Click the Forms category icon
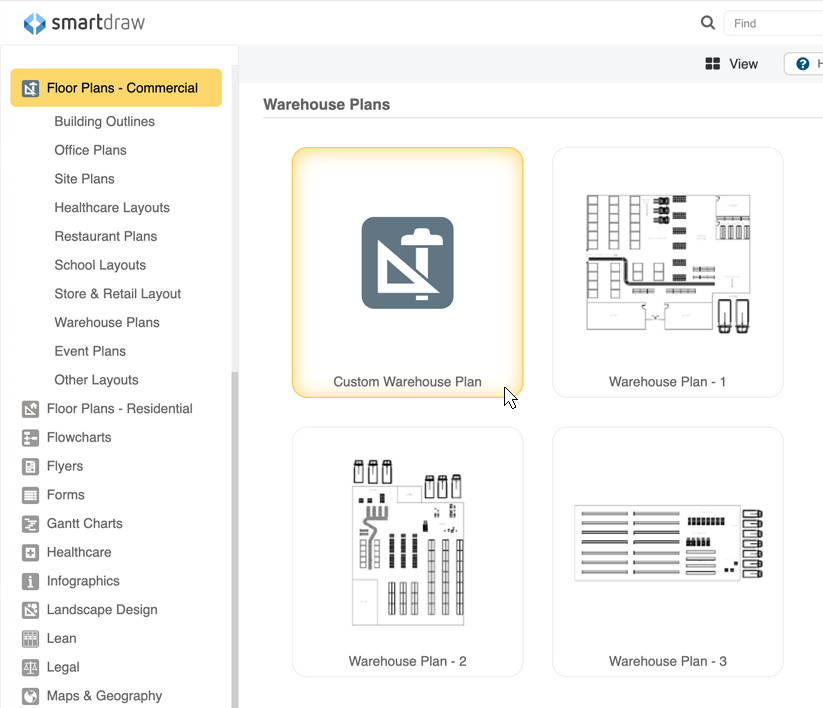Screen dimensions: 823x708 (x=30, y=495)
